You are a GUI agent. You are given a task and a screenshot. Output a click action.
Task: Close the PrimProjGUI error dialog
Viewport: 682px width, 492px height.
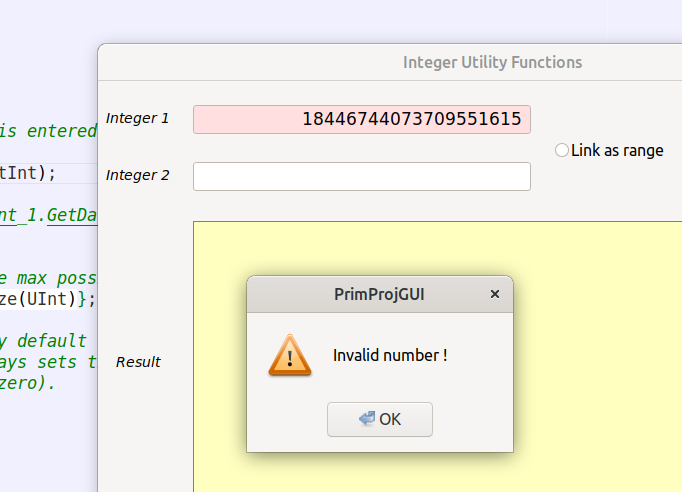[x=495, y=294]
